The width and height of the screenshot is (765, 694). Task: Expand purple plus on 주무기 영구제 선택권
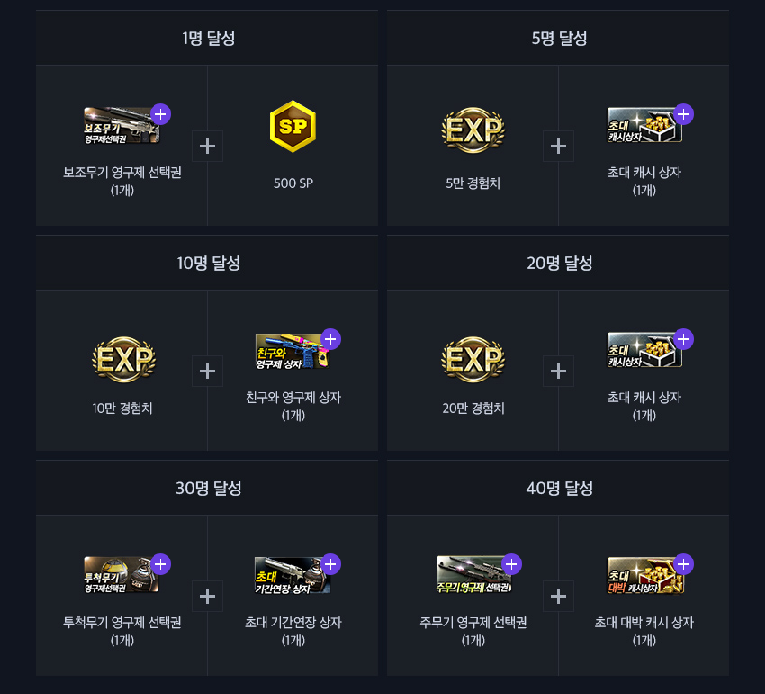tap(511, 564)
